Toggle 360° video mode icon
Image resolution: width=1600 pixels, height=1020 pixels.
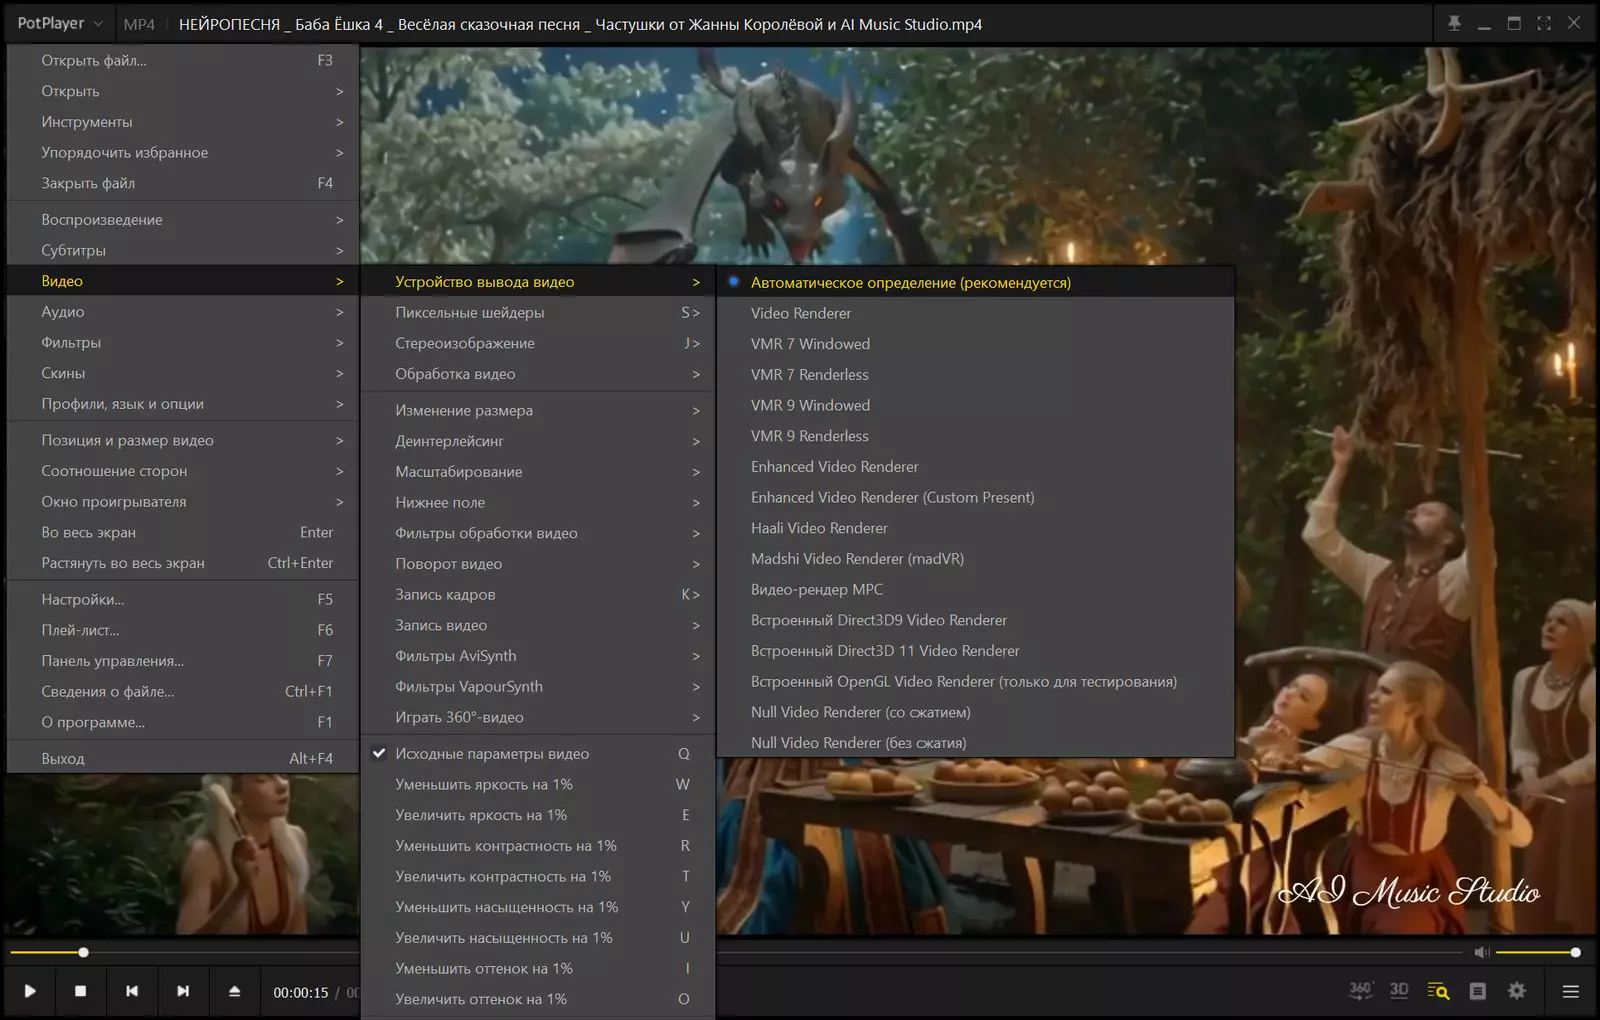1360,990
